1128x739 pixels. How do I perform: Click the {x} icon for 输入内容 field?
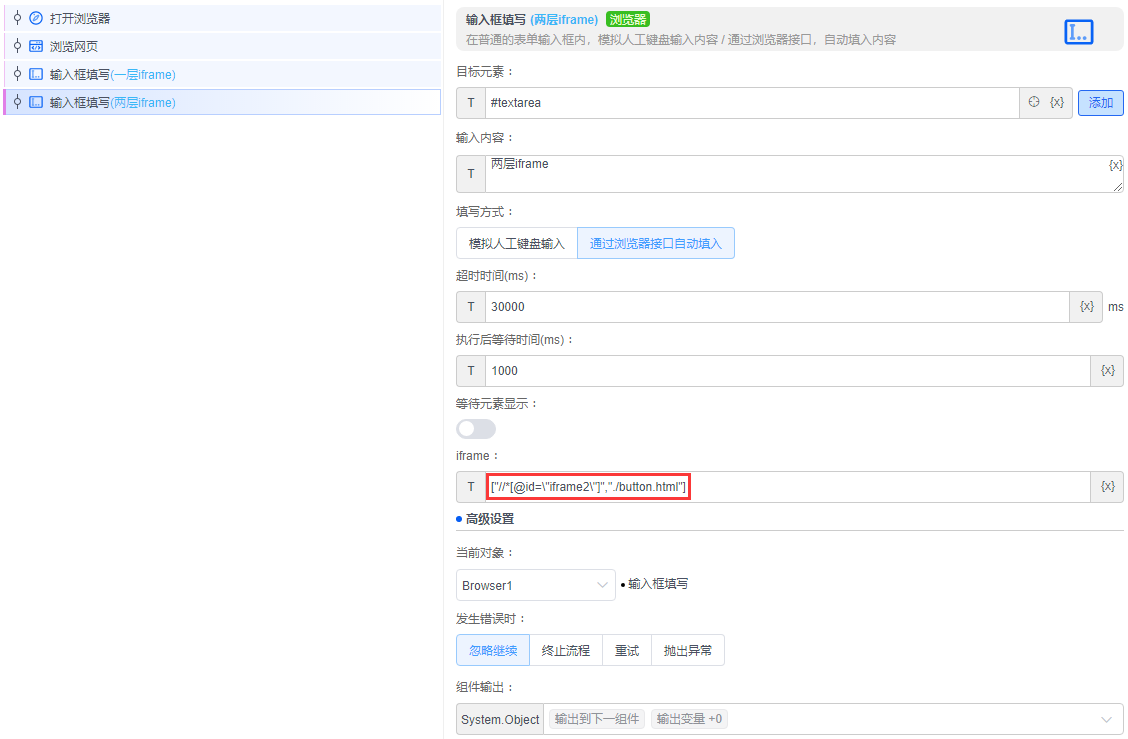1116,166
